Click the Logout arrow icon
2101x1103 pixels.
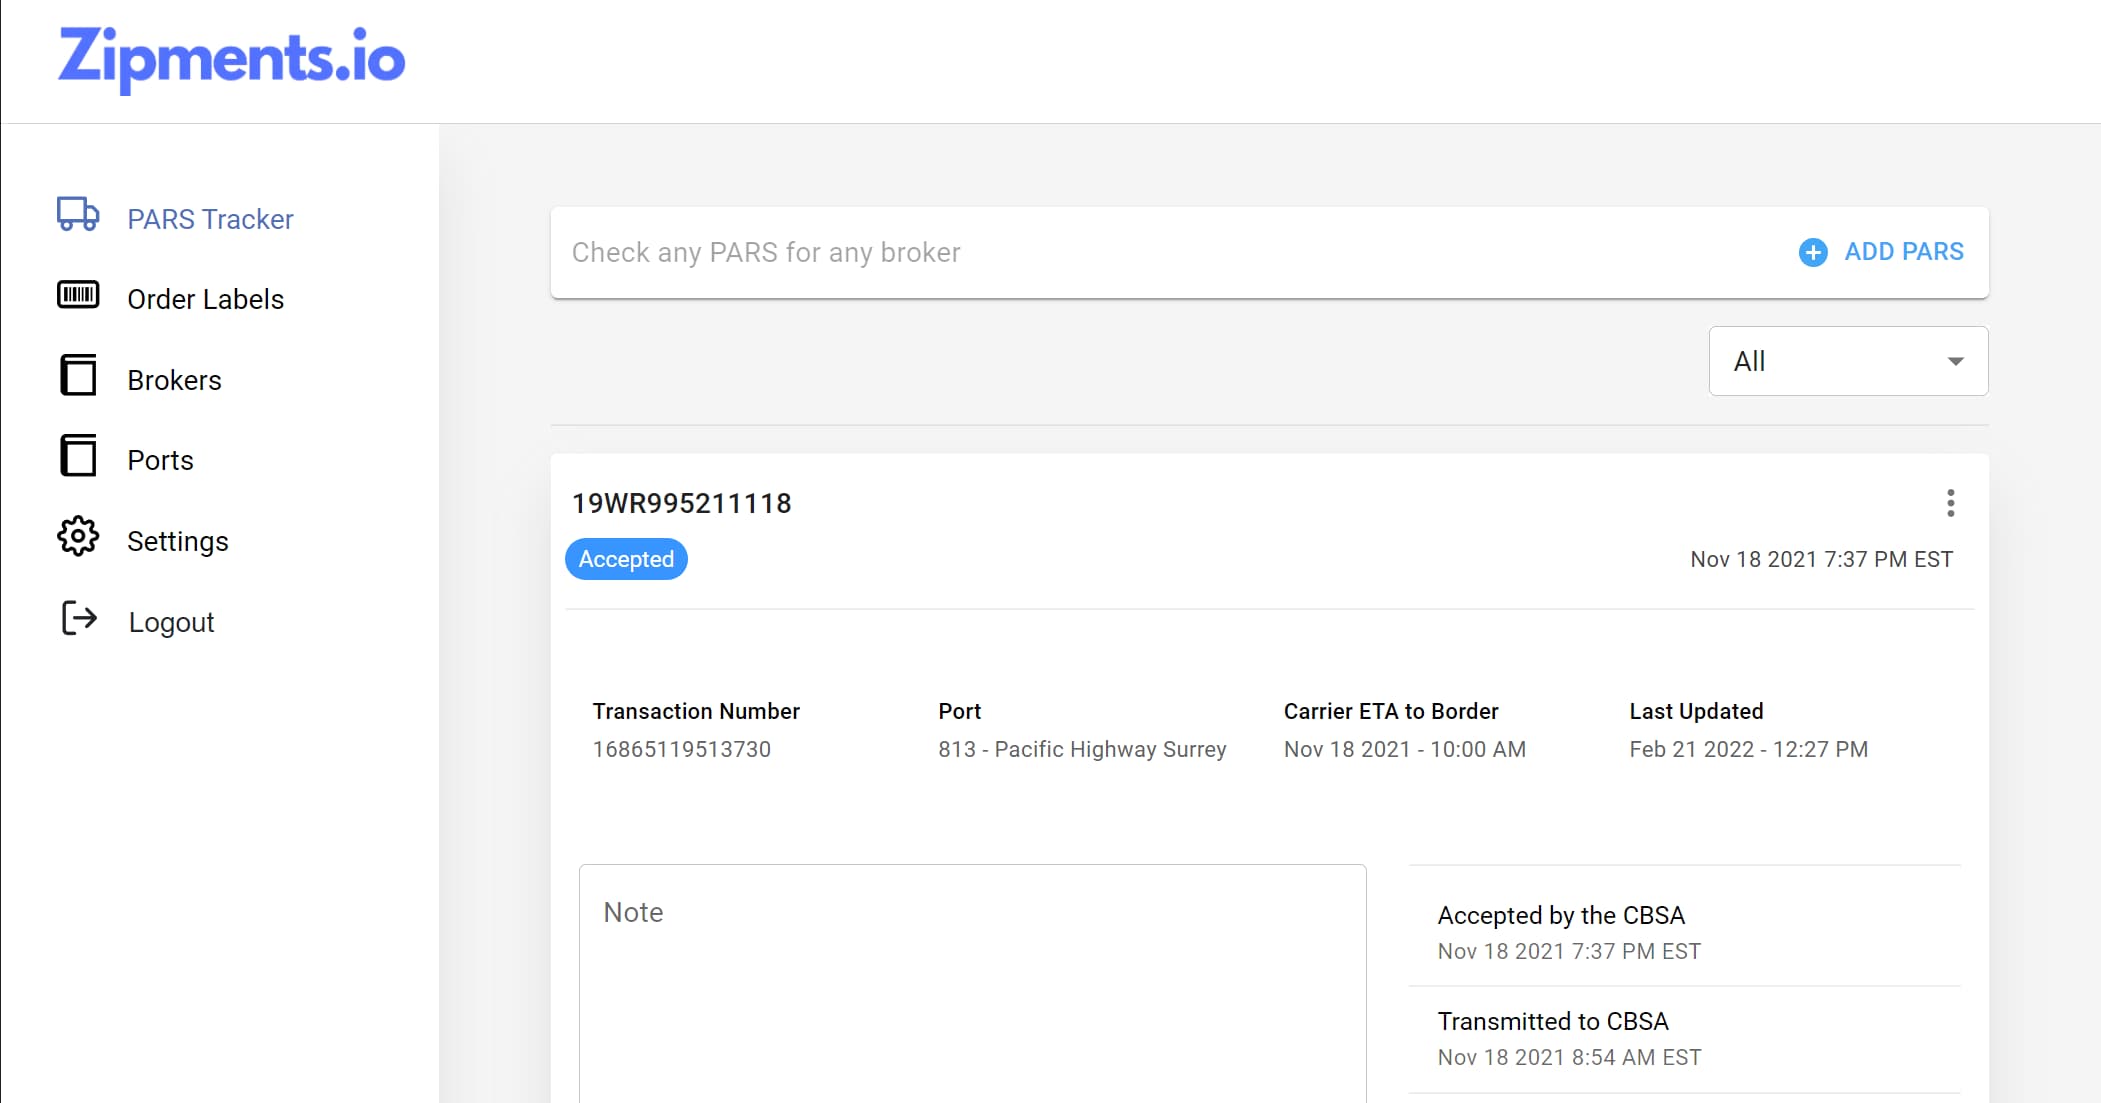[79, 618]
